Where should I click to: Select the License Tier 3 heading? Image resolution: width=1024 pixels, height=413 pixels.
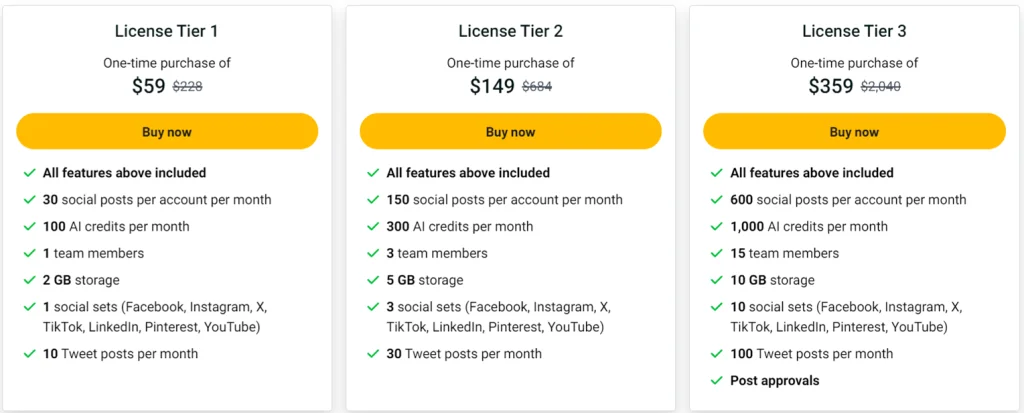[x=854, y=31]
